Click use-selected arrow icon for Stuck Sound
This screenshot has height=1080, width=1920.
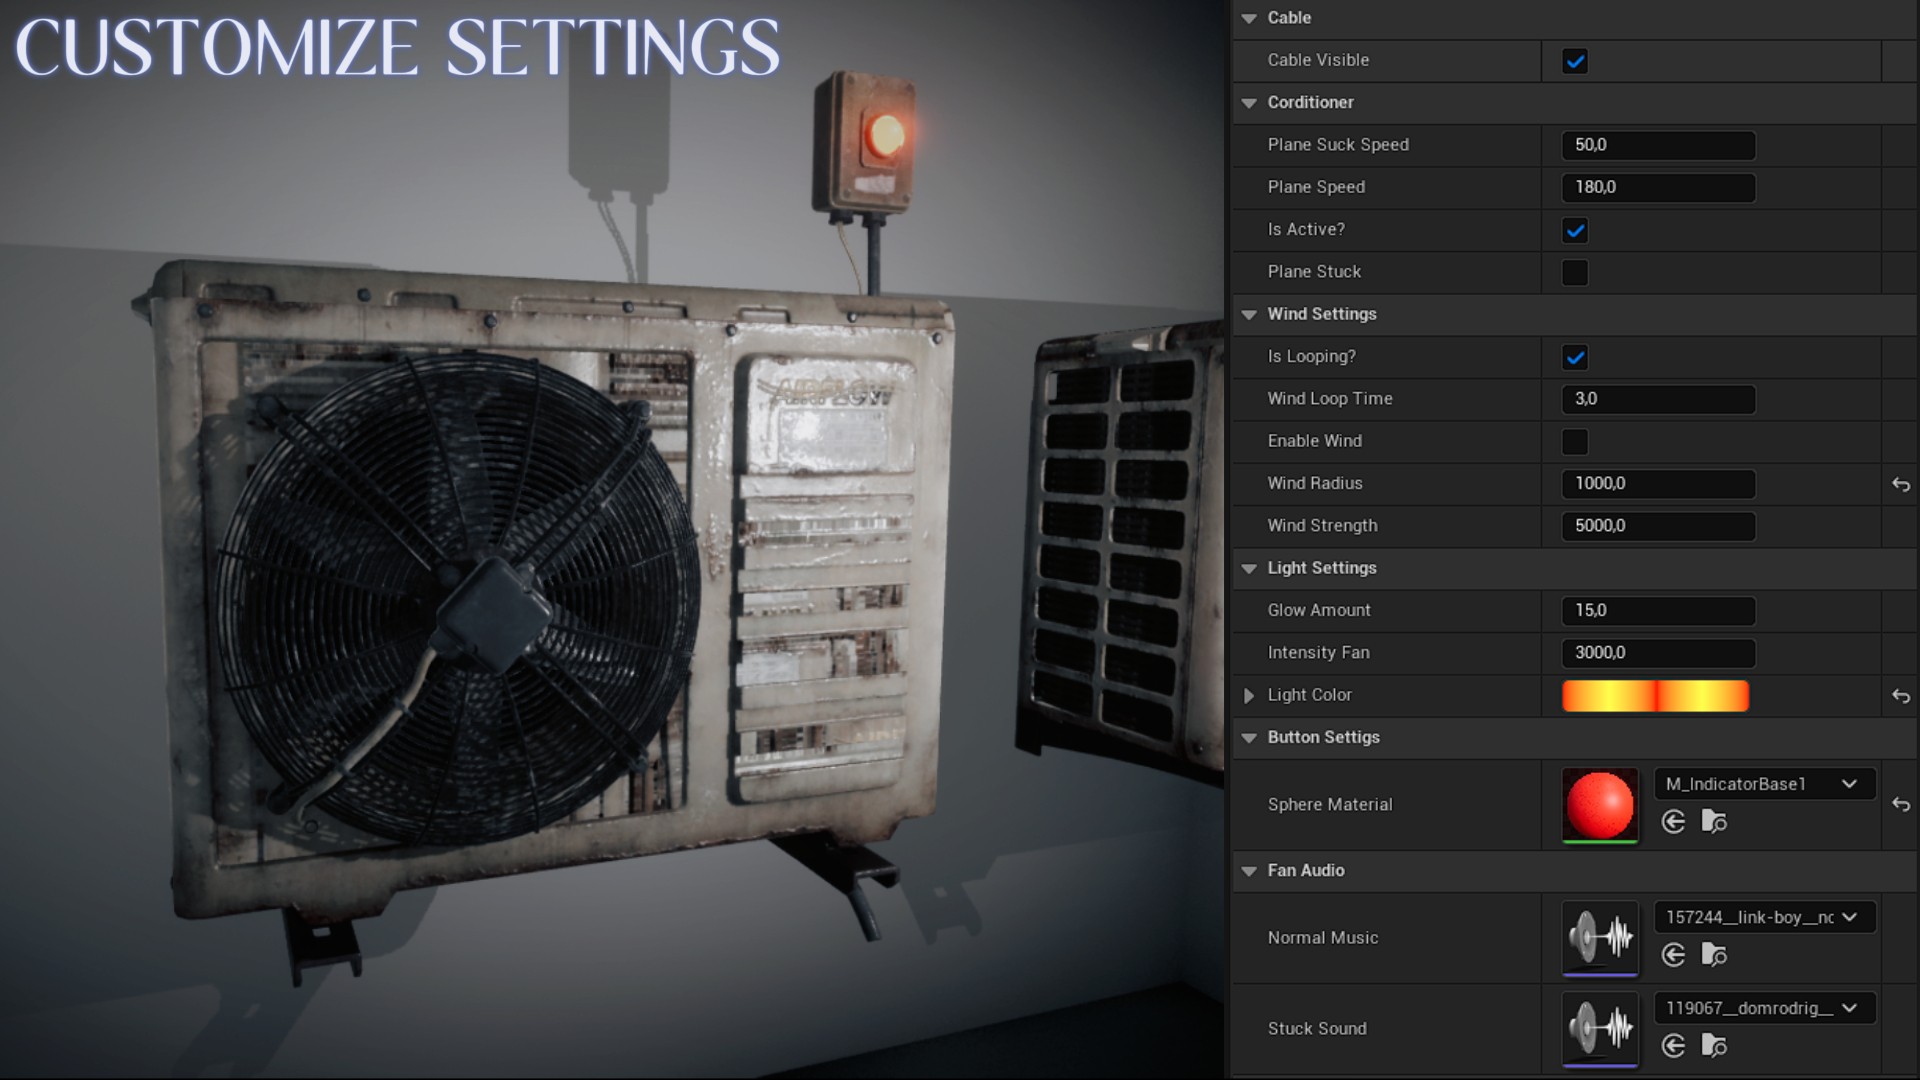[x=1673, y=1046]
